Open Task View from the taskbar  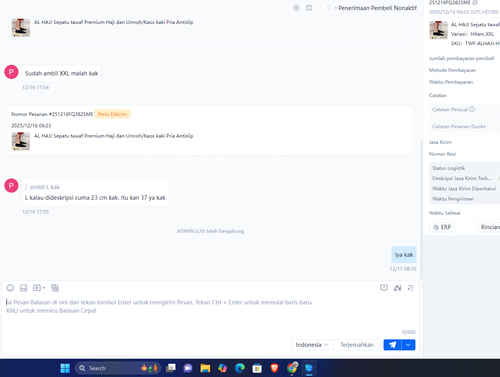[171, 368]
